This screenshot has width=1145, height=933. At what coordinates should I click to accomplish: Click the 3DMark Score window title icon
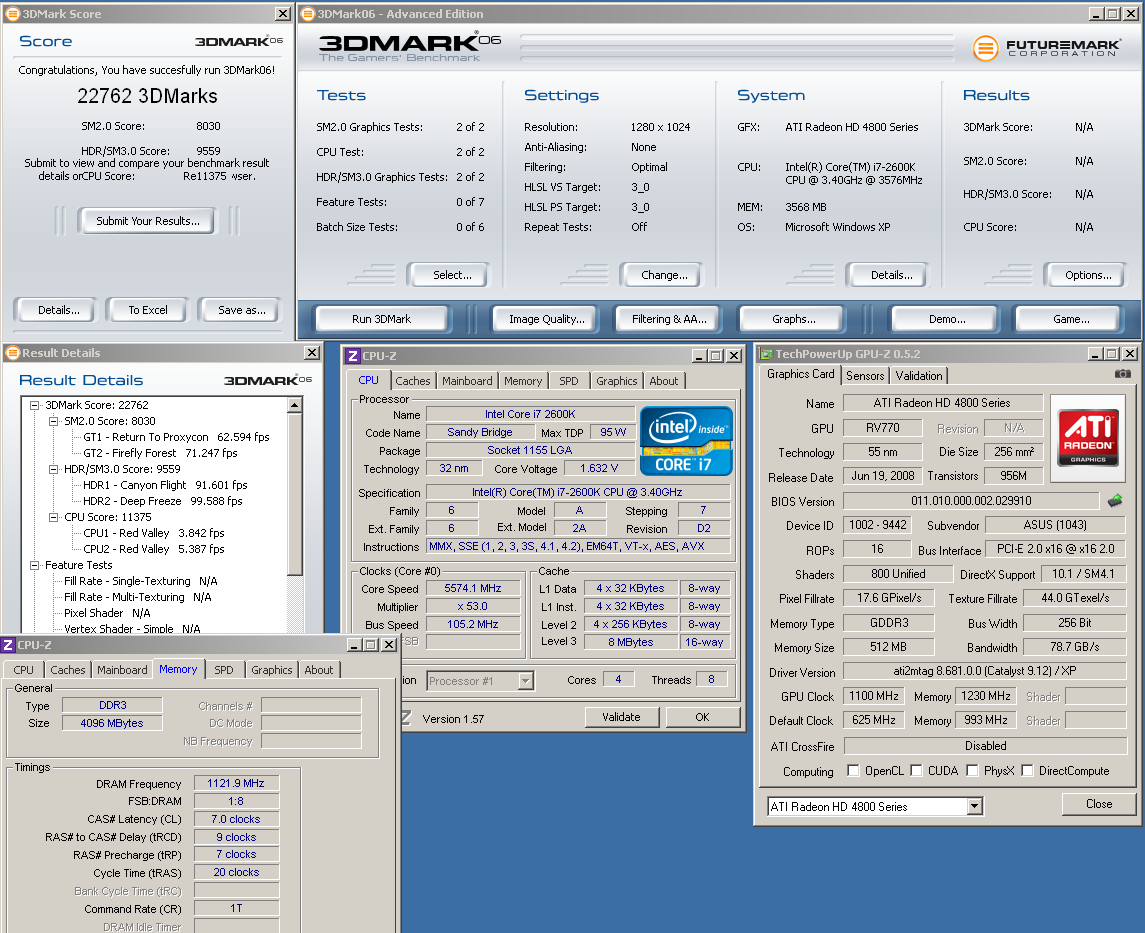click(x=12, y=14)
